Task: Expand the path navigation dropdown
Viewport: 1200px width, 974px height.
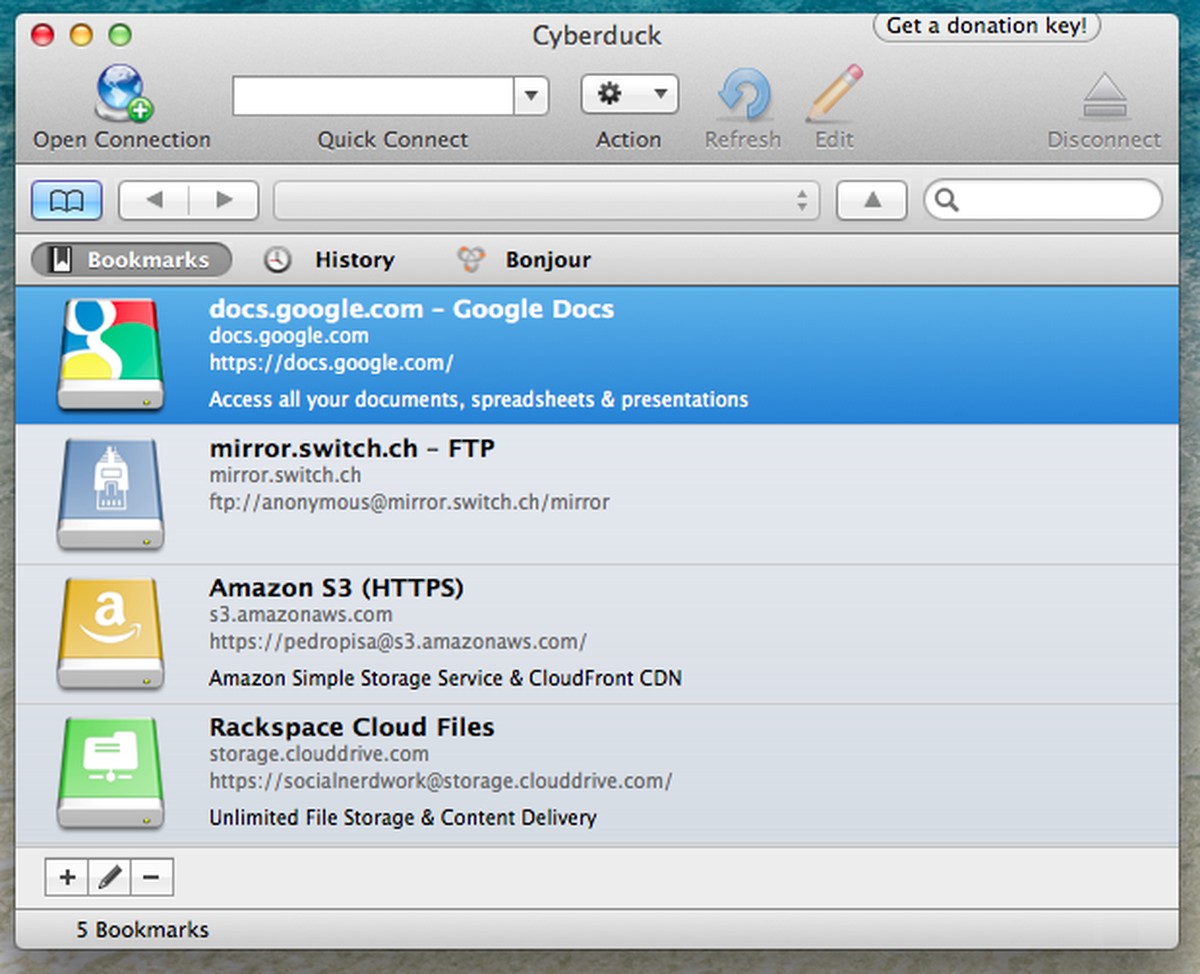Action: tap(802, 200)
